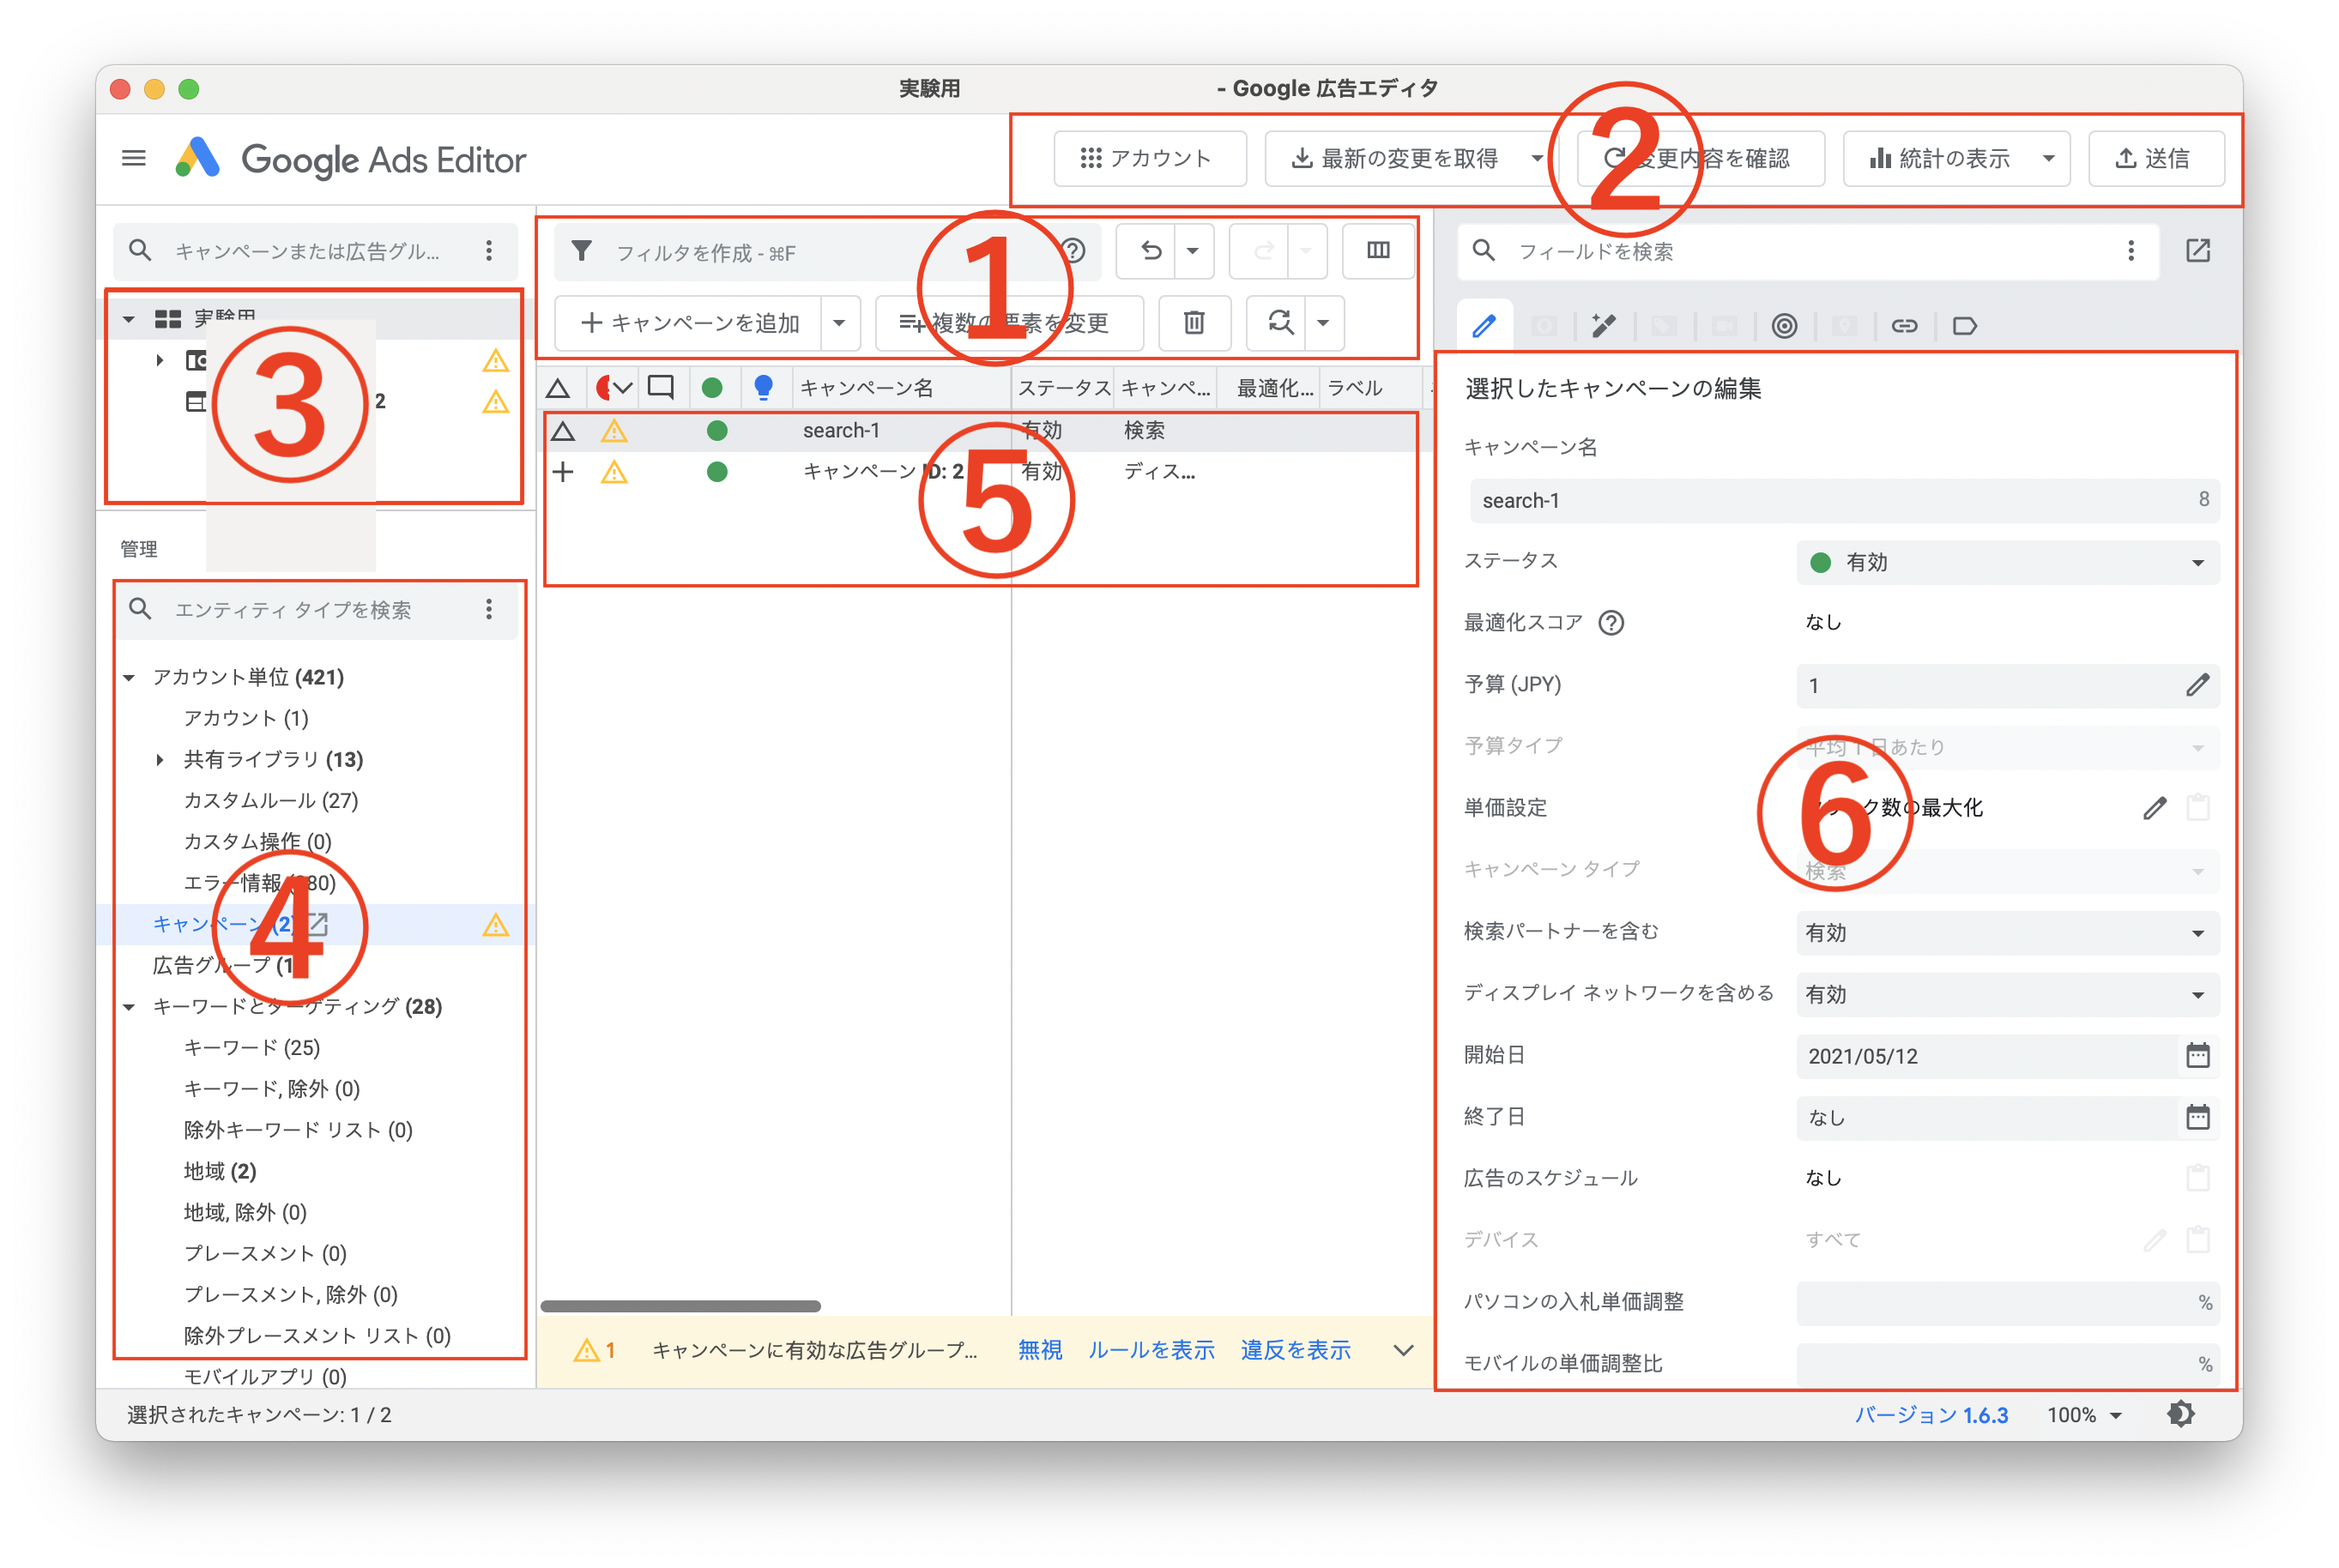The image size is (2339, 1568).
Task: Collapse the アカウント単位 (421) tree section
Action: pyautogui.click(x=128, y=677)
